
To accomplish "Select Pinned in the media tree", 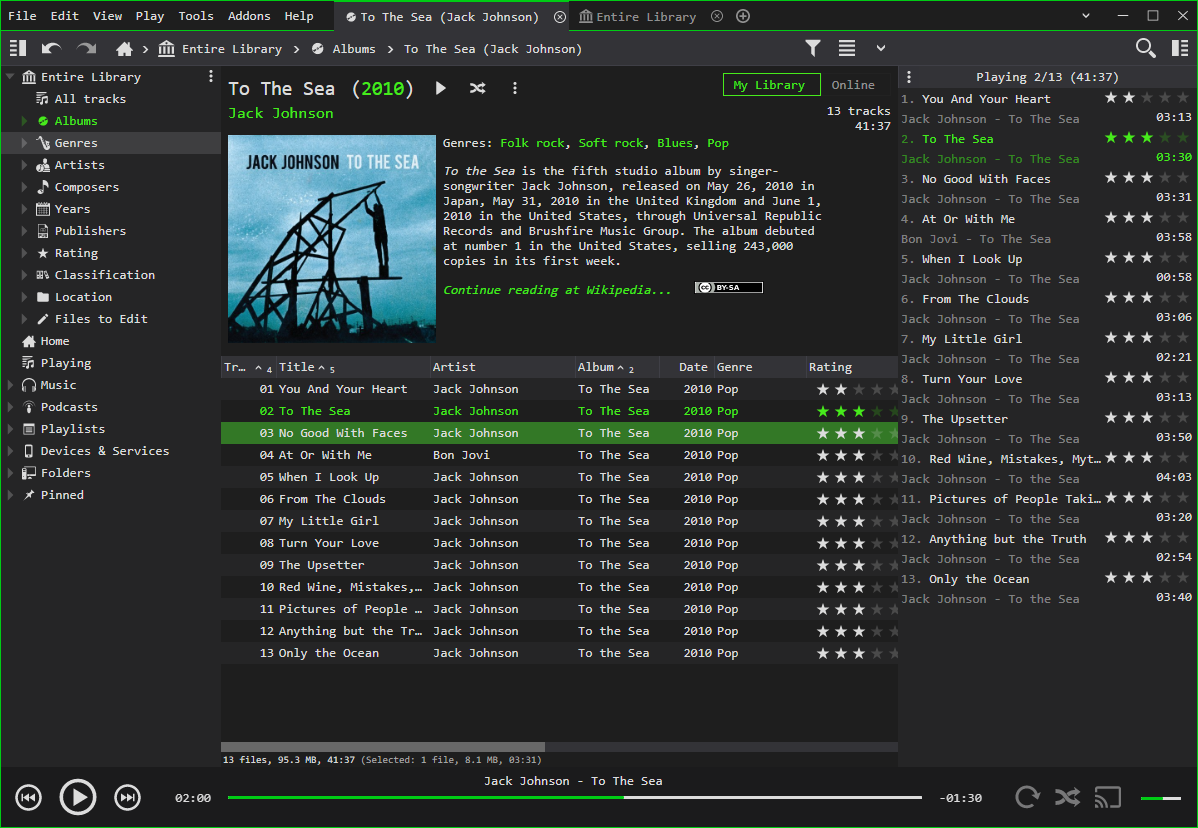I will tap(62, 495).
